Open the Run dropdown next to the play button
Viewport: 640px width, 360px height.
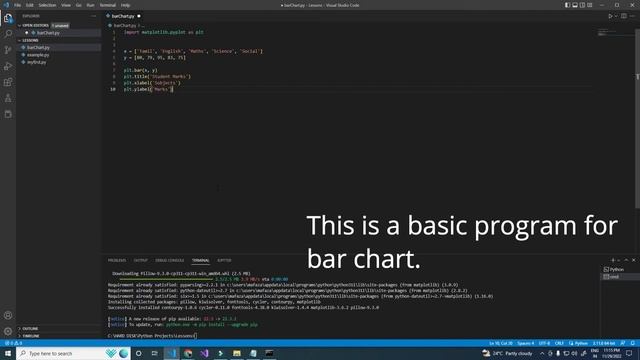coord(616,16)
